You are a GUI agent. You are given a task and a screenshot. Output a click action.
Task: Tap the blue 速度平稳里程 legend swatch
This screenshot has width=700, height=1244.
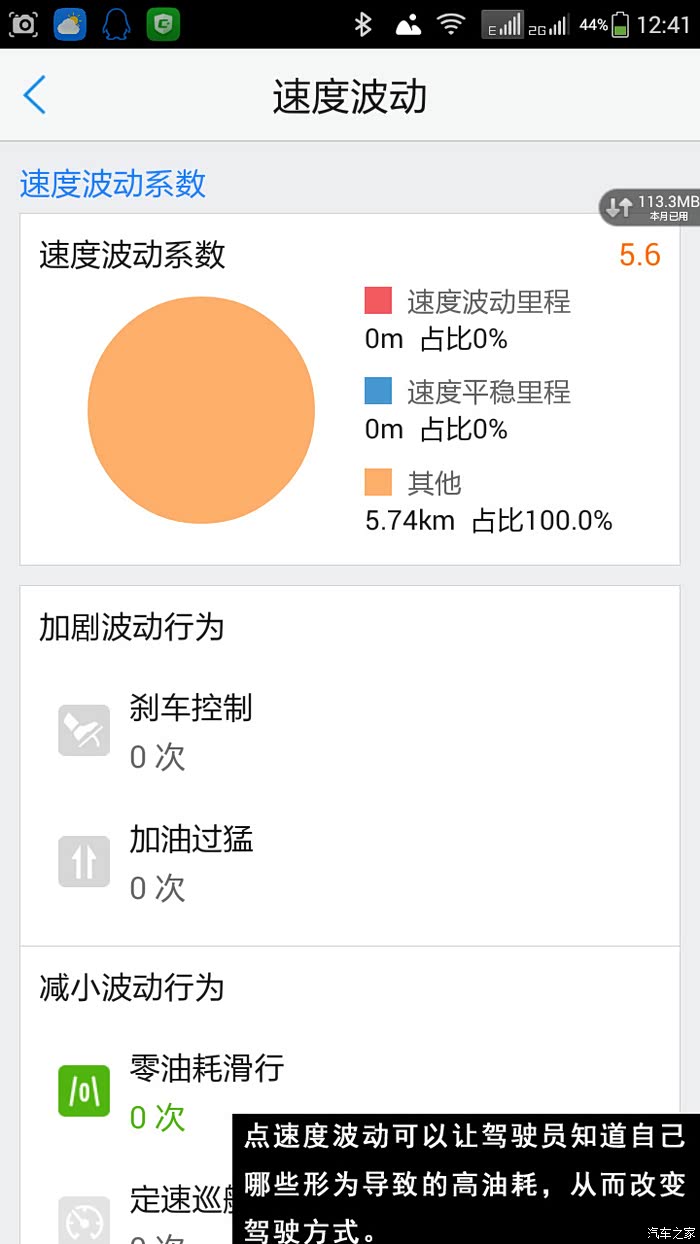pos(378,391)
